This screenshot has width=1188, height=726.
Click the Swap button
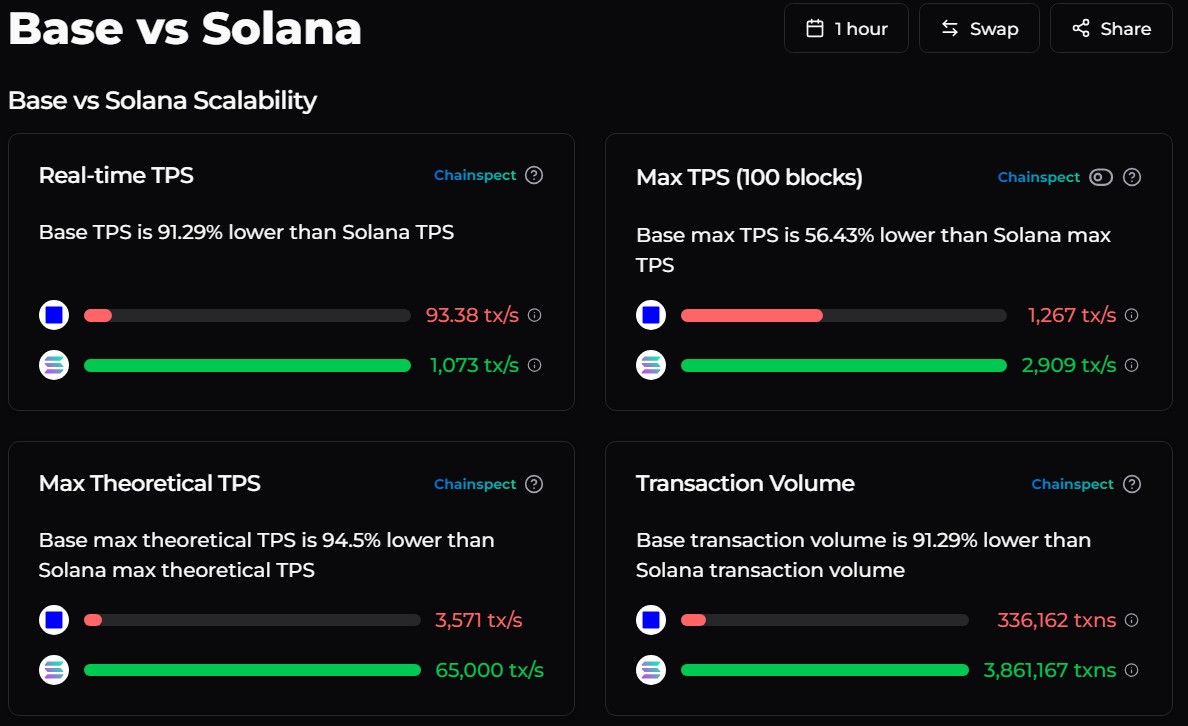point(979,28)
